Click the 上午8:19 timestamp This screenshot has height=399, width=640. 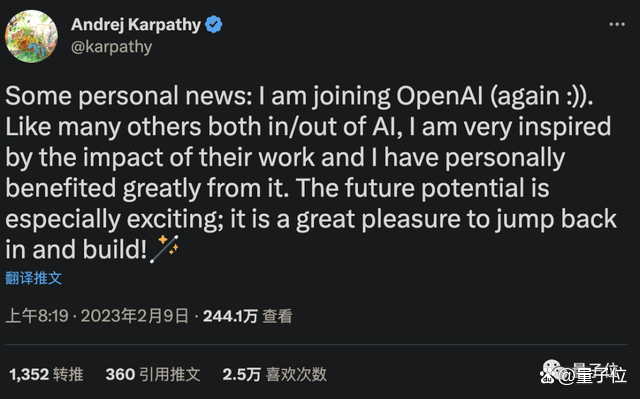(x=37, y=316)
